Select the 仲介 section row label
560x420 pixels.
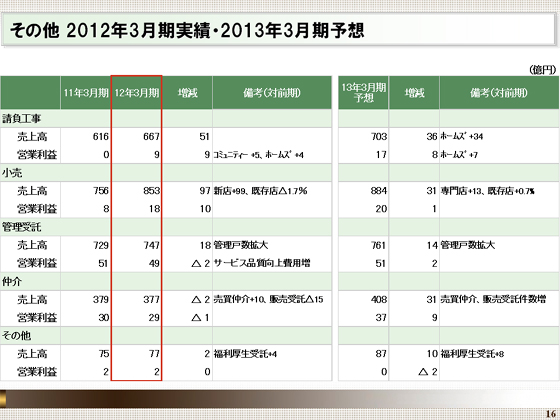[12, 281]
